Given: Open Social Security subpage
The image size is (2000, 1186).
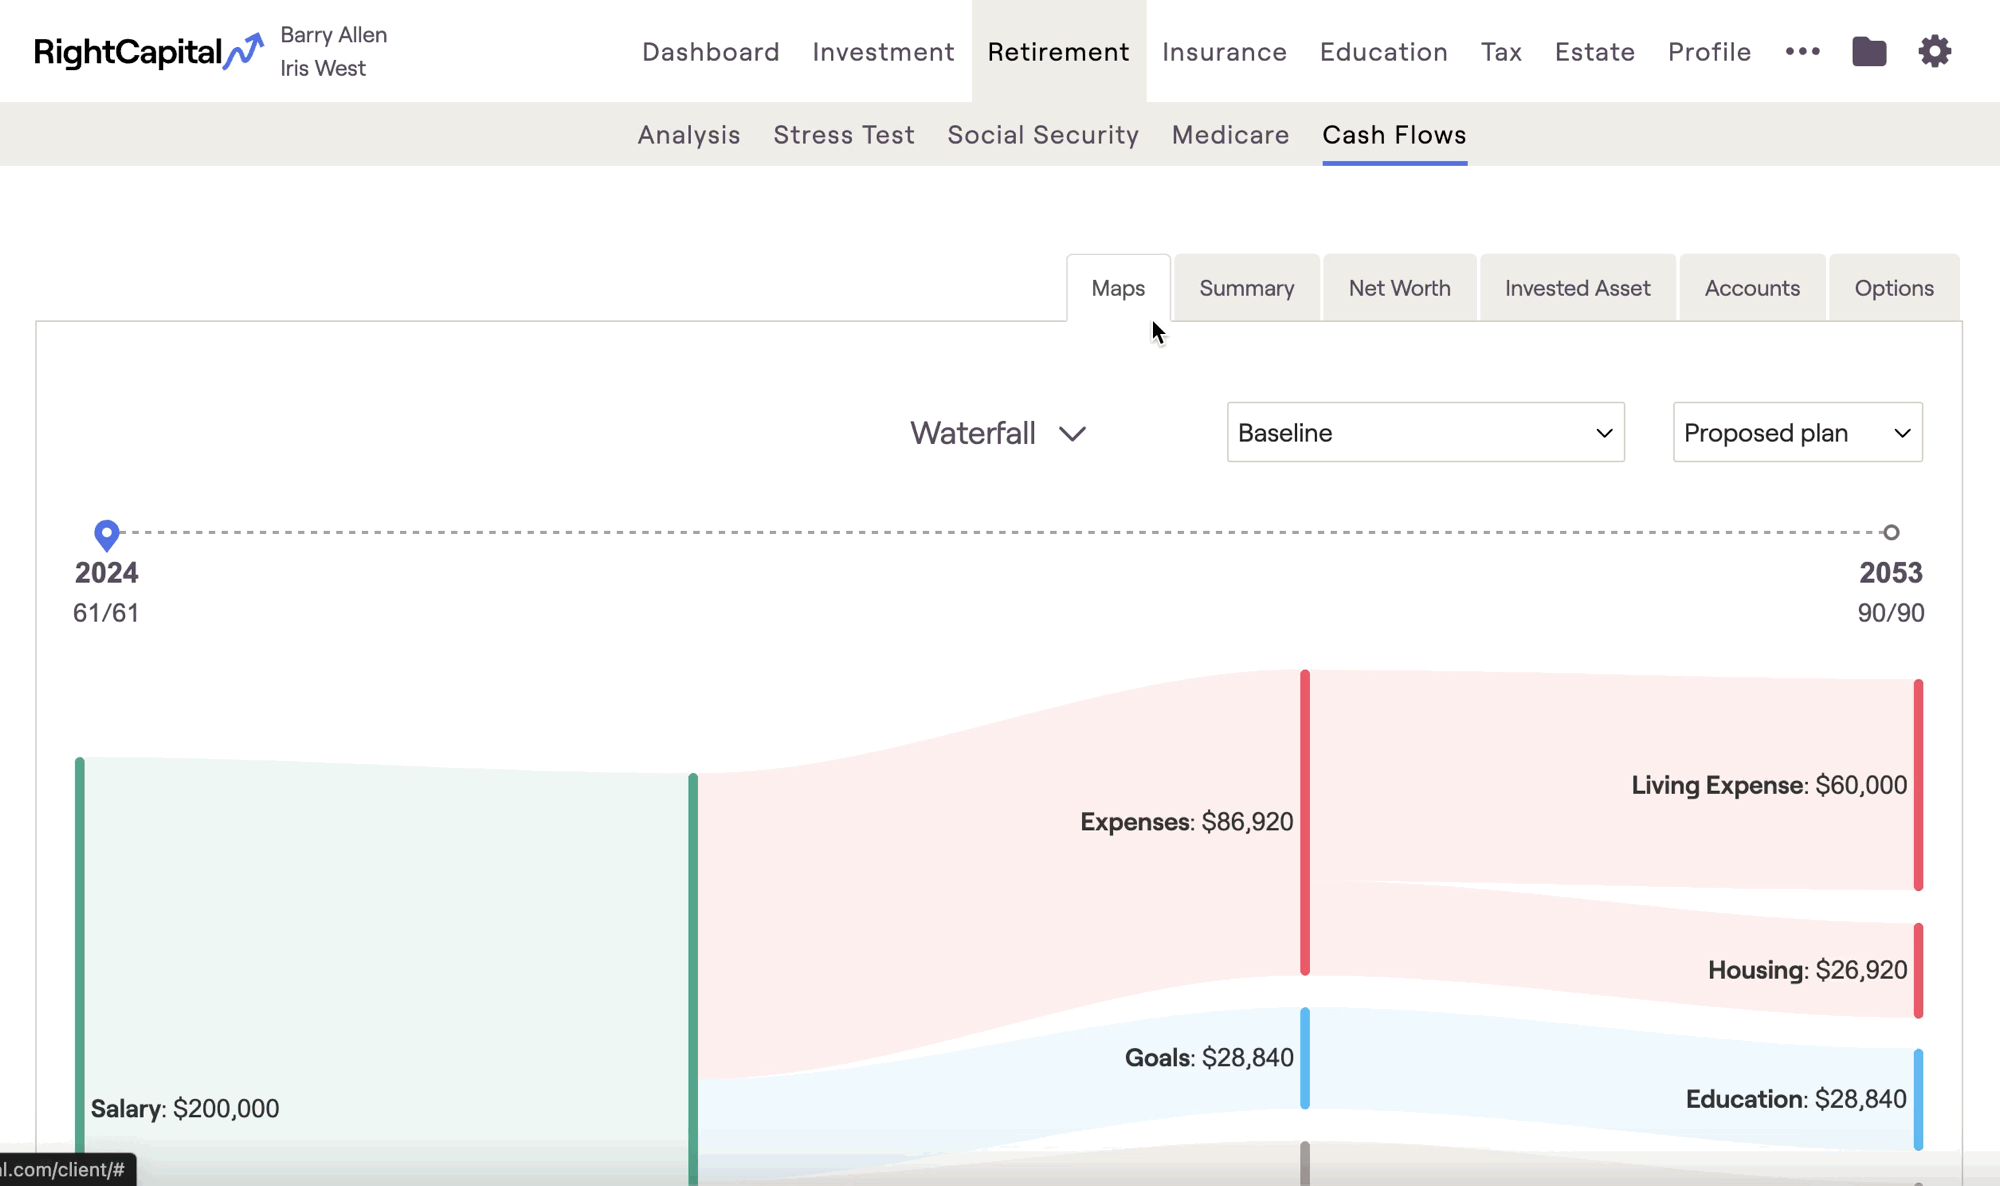Looking at the screenshot, I should click(1043, 135).
